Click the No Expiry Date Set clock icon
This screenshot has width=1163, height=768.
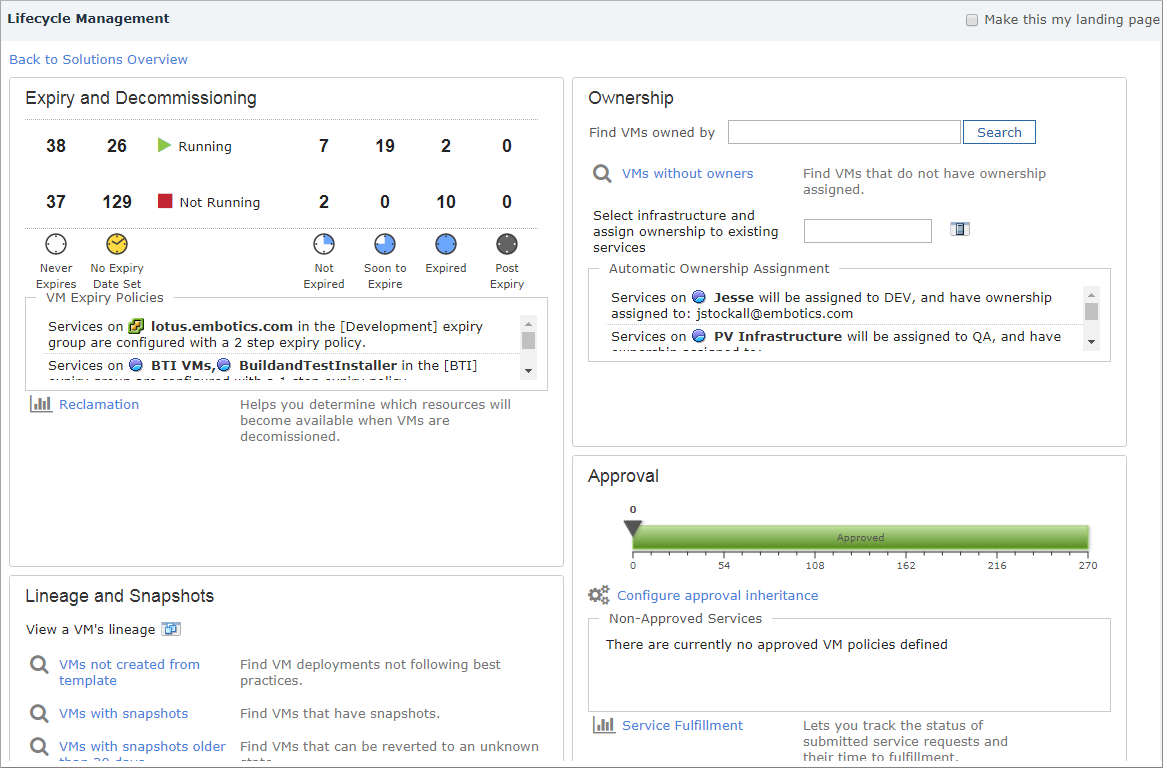tap(117, 244)
